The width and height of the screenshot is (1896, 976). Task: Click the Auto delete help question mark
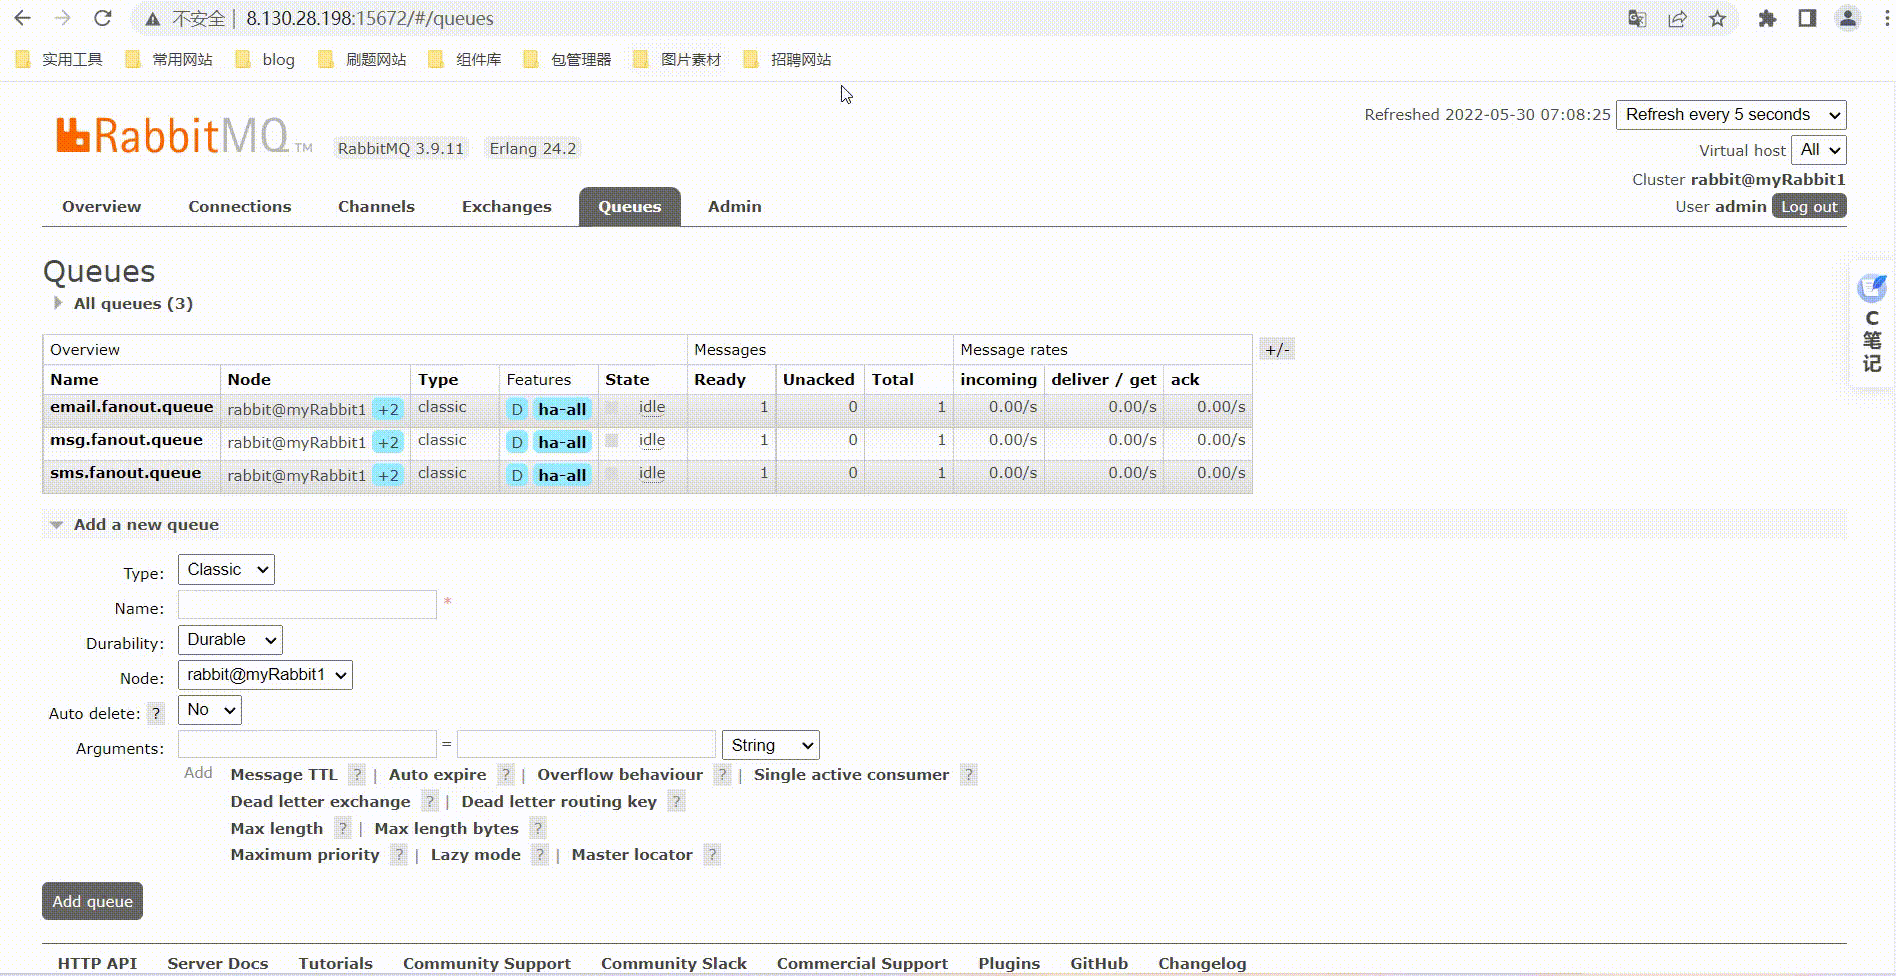pyautogui.click(x=156, y=713)
